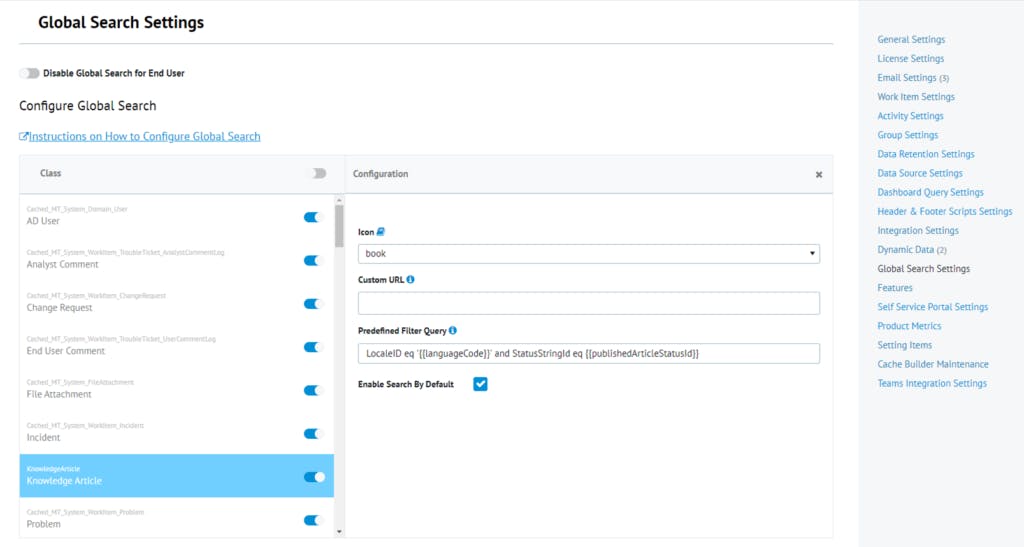Click the Custom URL input field
Viewport: 1024px width, 547px height.
point(588,303)
